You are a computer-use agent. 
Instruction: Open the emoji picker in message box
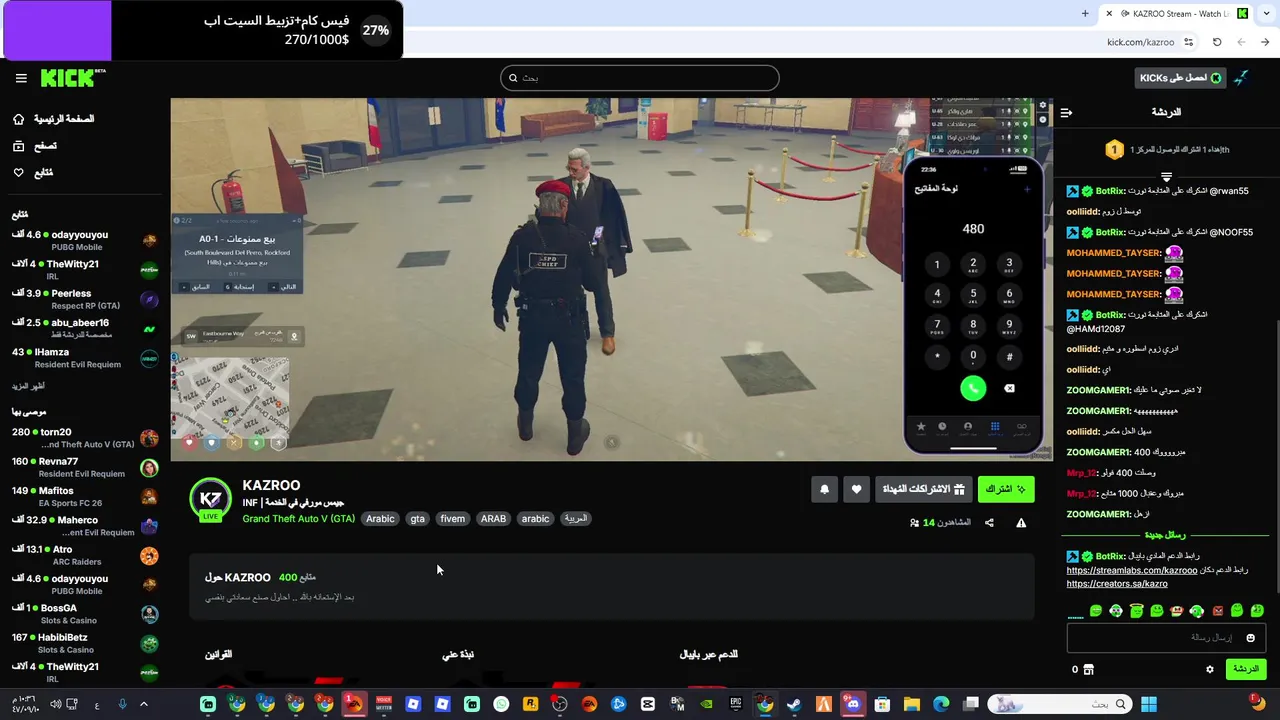coord(1250,638)
